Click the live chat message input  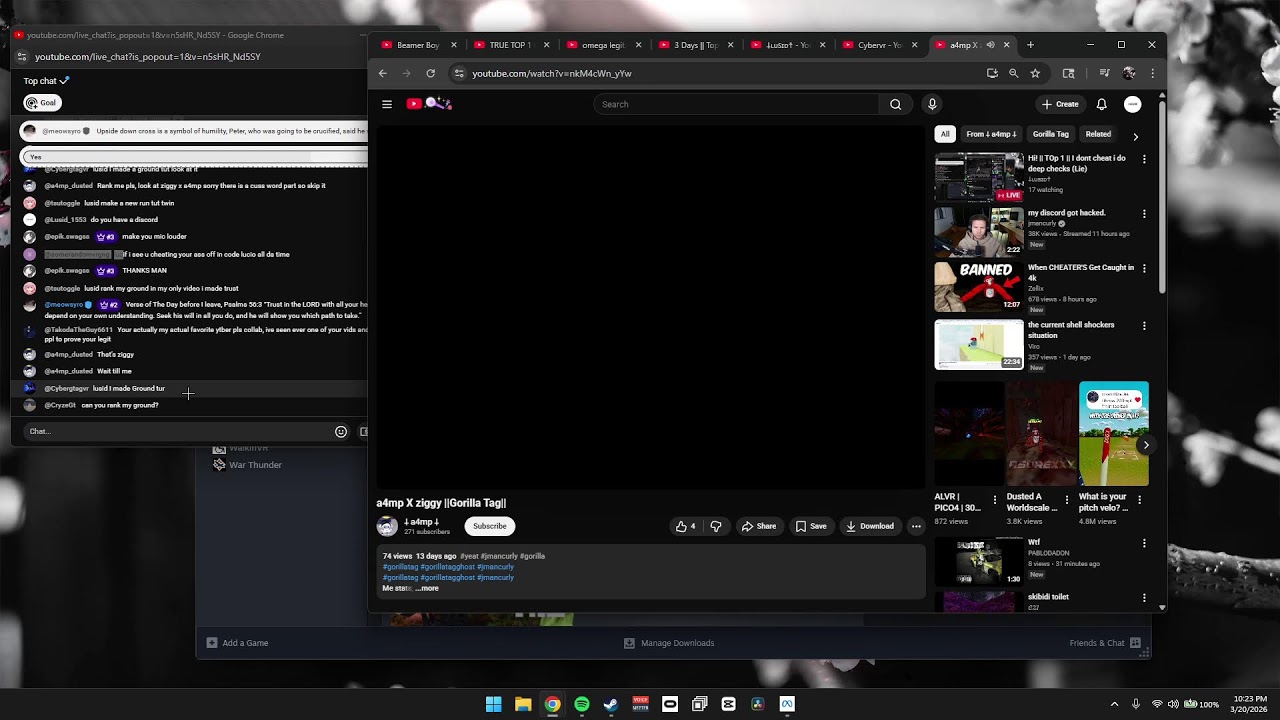pyautogui.click(x=178, y=432)
